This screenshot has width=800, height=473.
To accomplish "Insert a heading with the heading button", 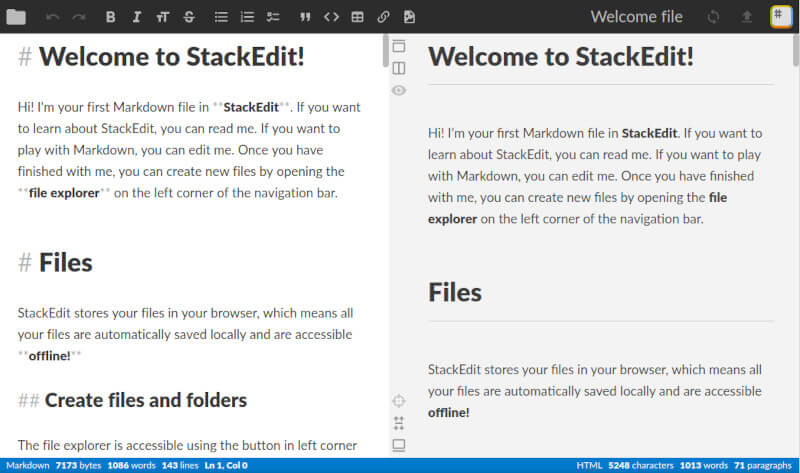I will 162,17.
